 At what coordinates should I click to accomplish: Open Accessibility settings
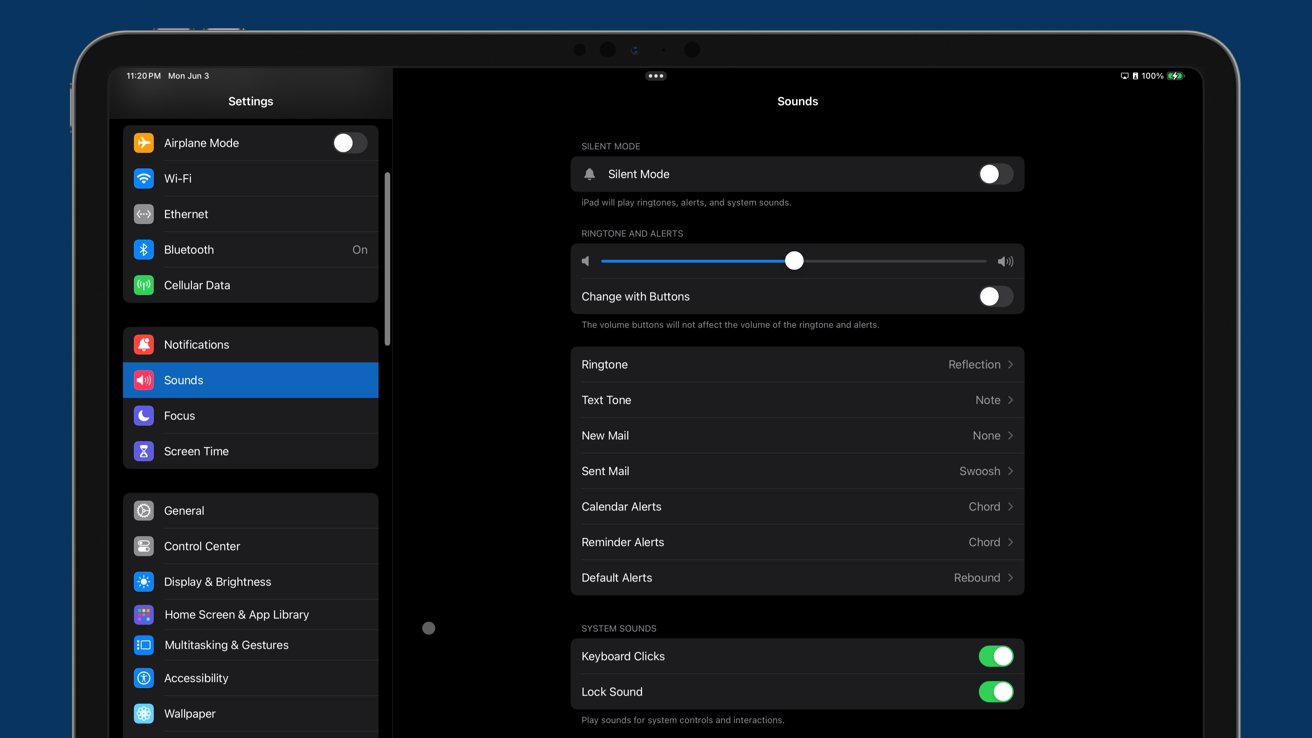251,678
